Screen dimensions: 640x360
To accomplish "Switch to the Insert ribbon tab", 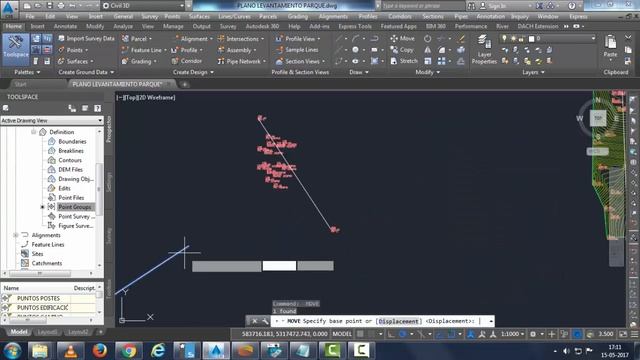I will [x=38, y=26].
